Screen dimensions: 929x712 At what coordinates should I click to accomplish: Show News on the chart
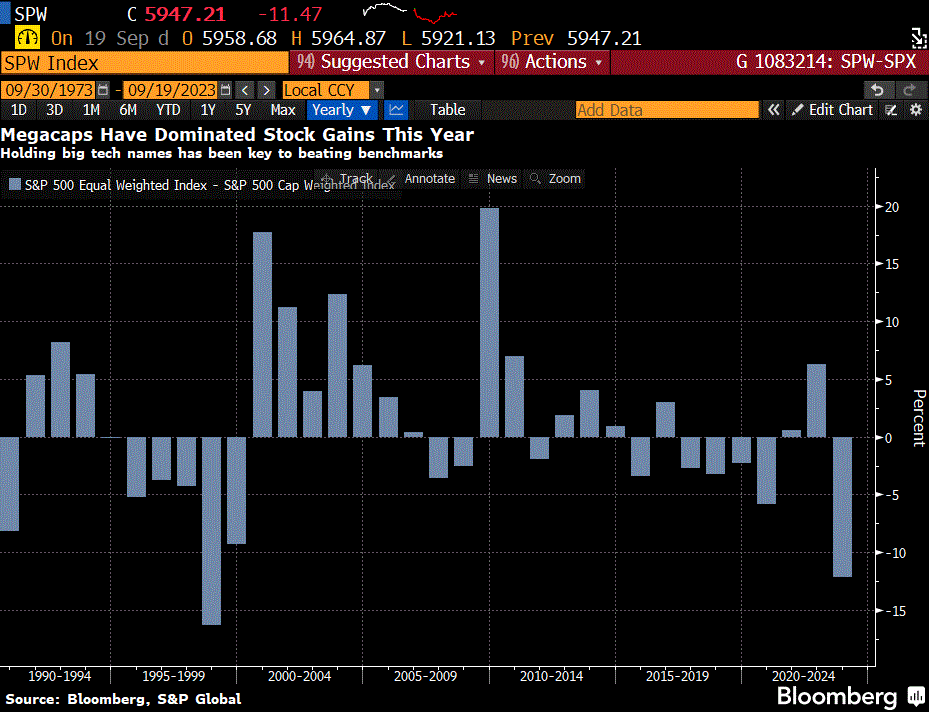click(493, 178)
